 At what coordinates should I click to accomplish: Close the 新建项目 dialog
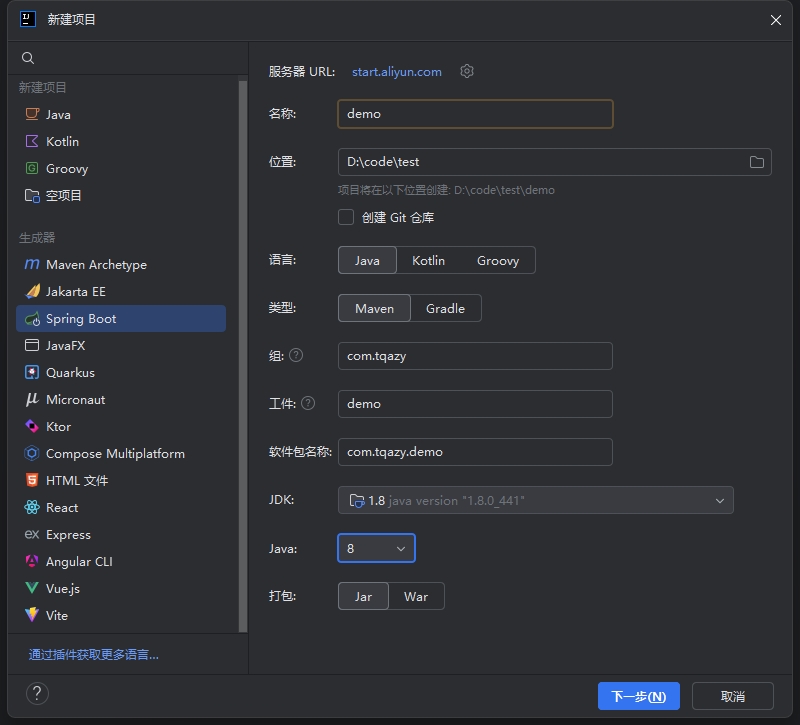pyautogui.click(x=776, y=20)
